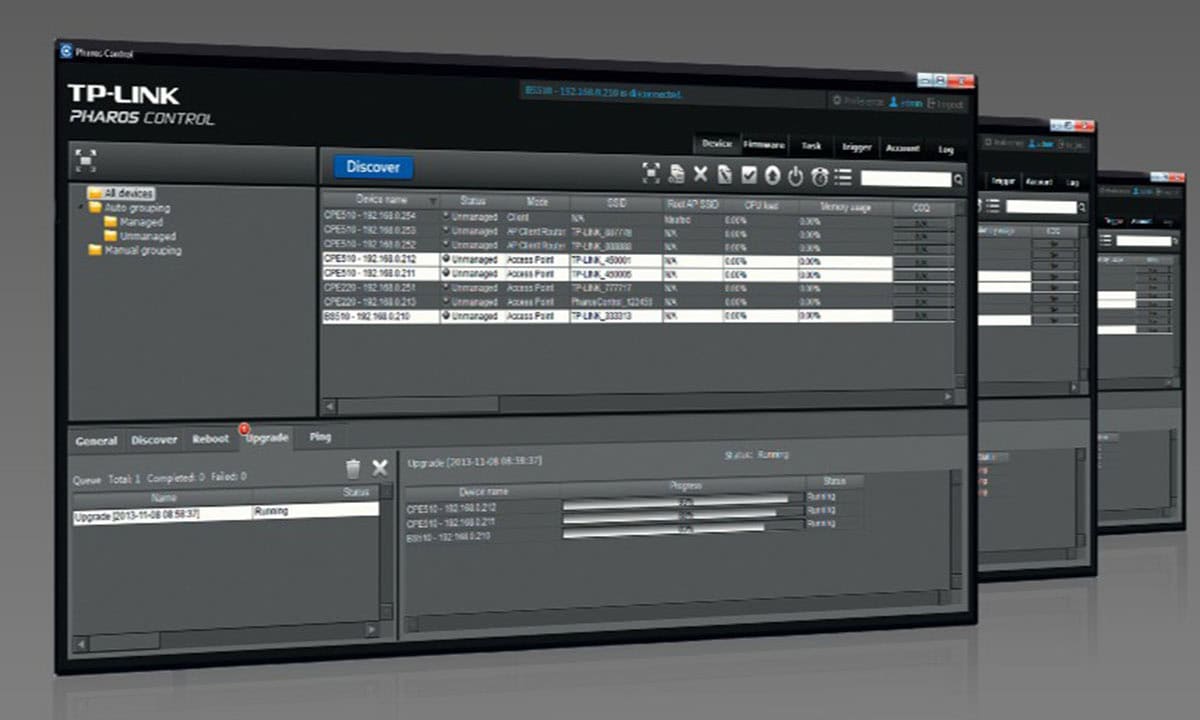
Task: Open the General tab in bottom panel
Action: 96,440
